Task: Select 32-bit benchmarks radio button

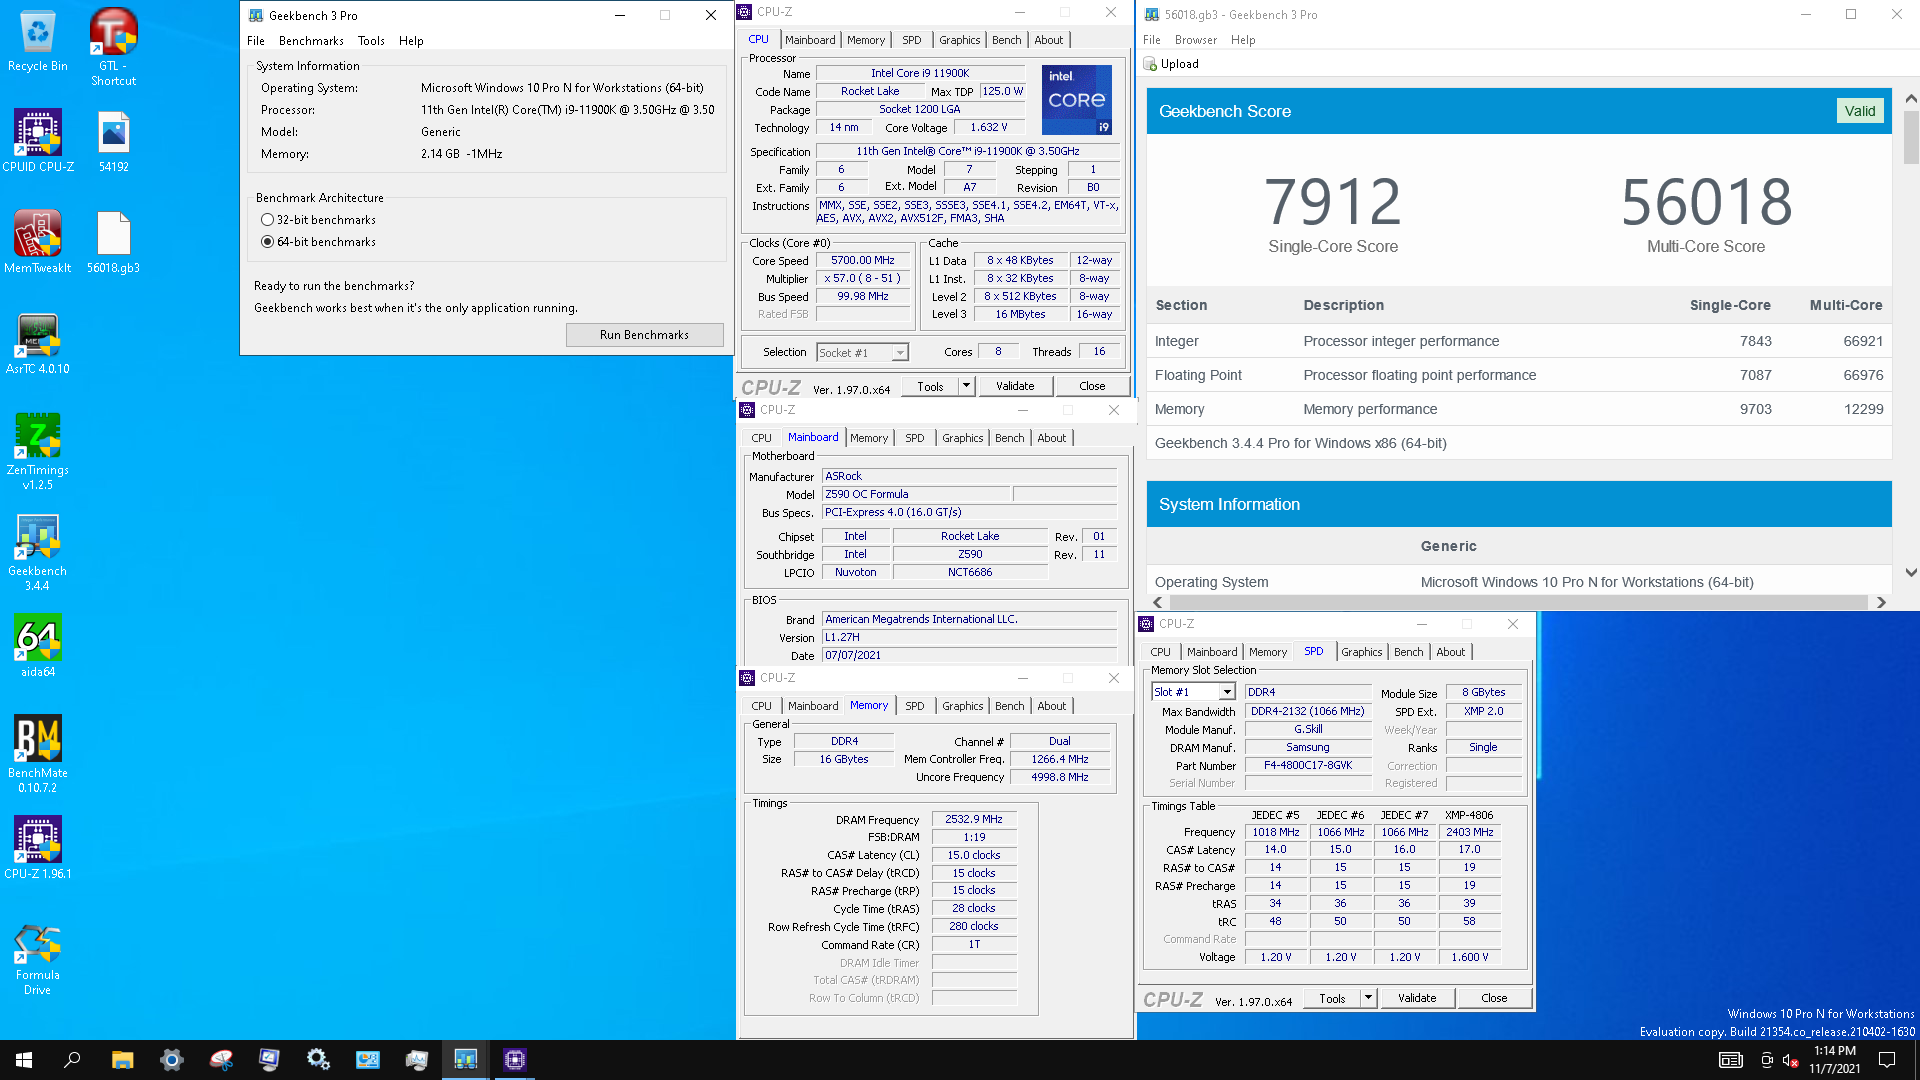Action: click(267, 220)
